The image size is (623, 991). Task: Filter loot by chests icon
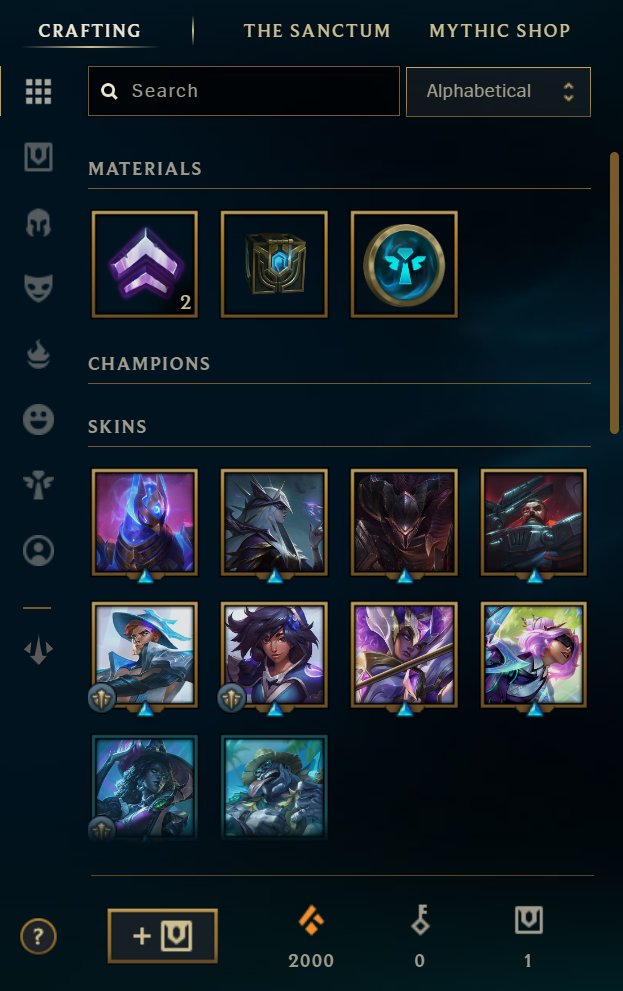39,157
